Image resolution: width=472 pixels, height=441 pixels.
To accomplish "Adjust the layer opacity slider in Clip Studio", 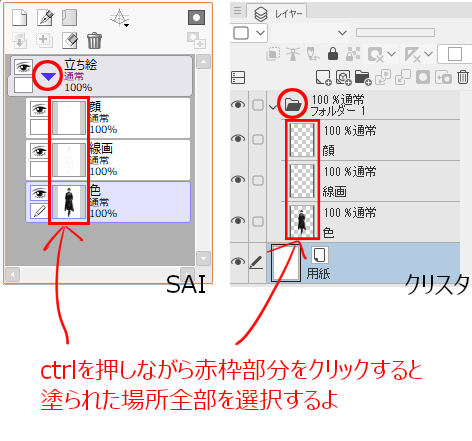I will 395,32.
